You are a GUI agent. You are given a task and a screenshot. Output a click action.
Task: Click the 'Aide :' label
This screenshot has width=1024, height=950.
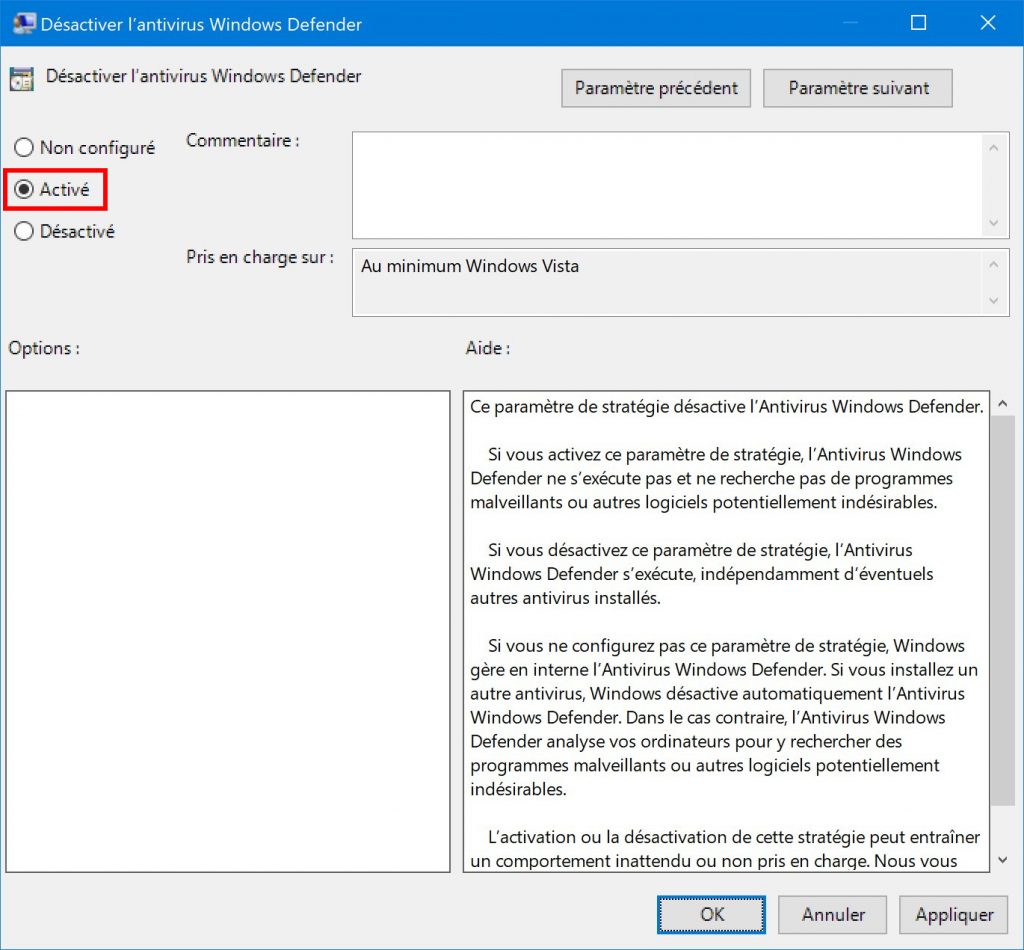click(488, 348)
